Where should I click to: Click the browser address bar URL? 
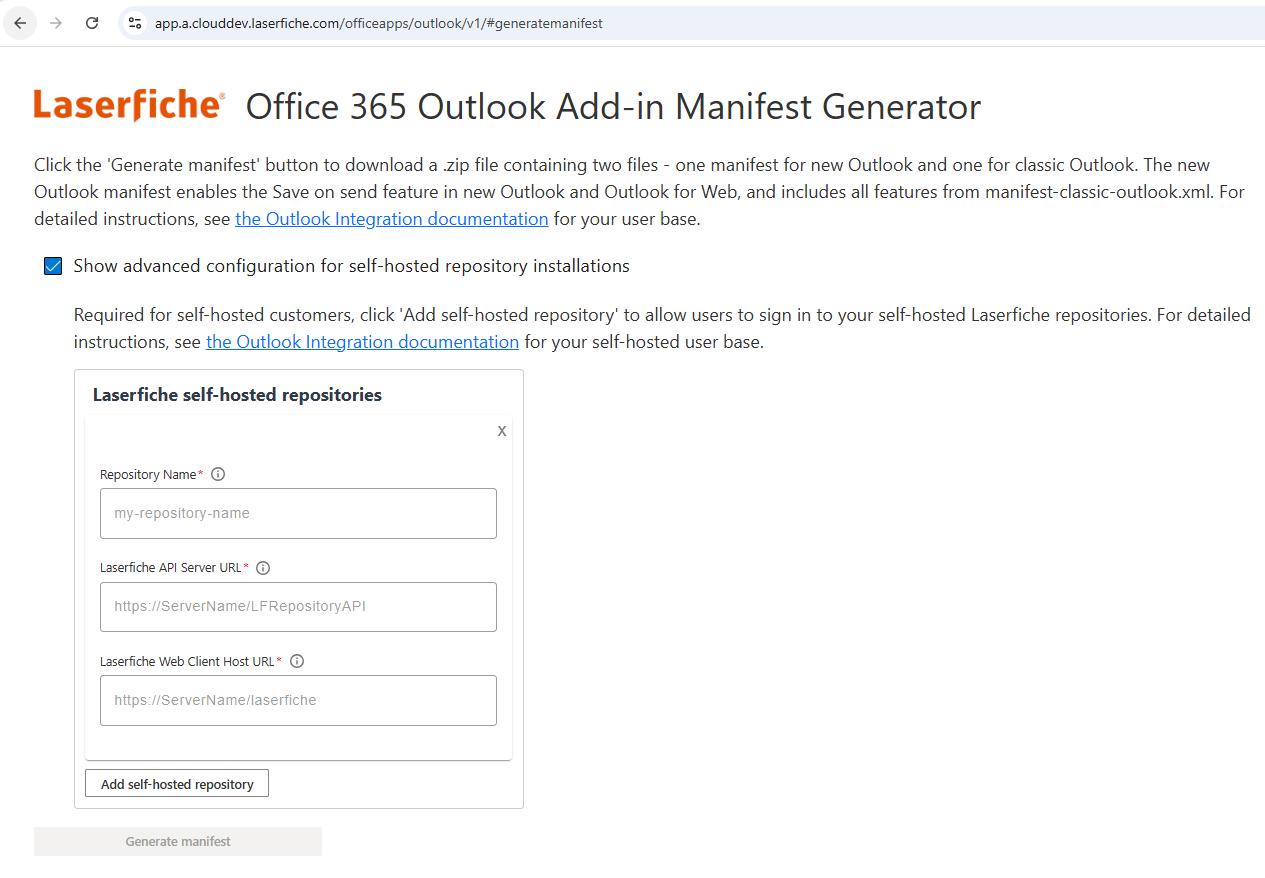click(x=378, y=23)
